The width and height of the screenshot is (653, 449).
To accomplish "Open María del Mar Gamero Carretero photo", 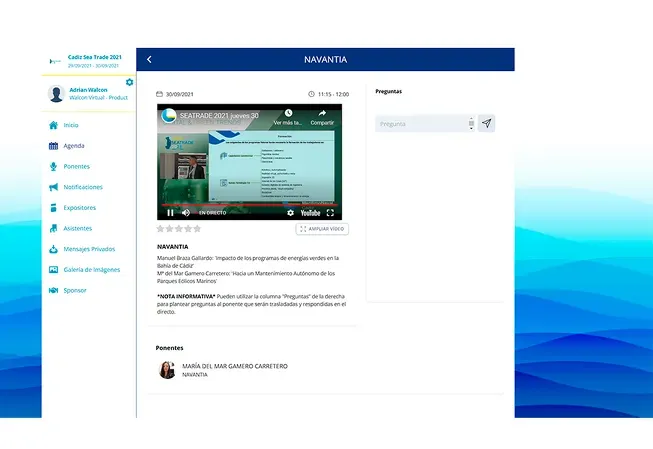I will coord(167,370).
